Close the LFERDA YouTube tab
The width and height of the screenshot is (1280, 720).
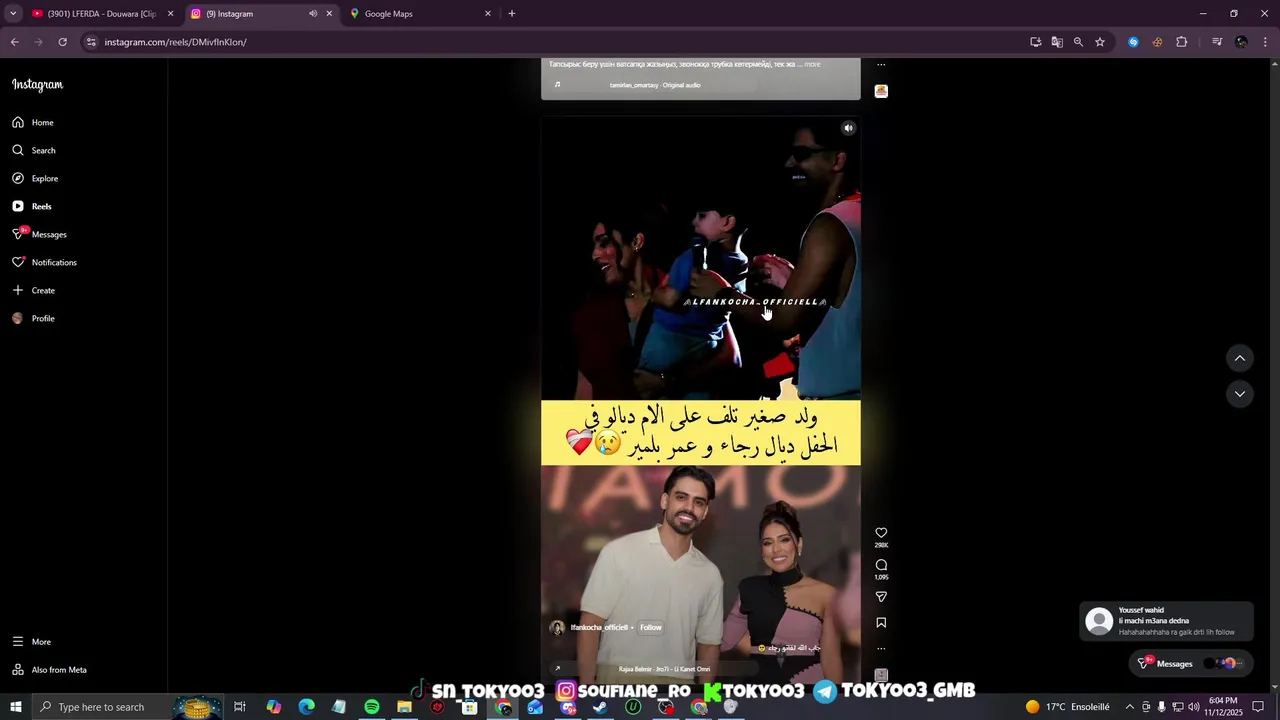point(170,14)
